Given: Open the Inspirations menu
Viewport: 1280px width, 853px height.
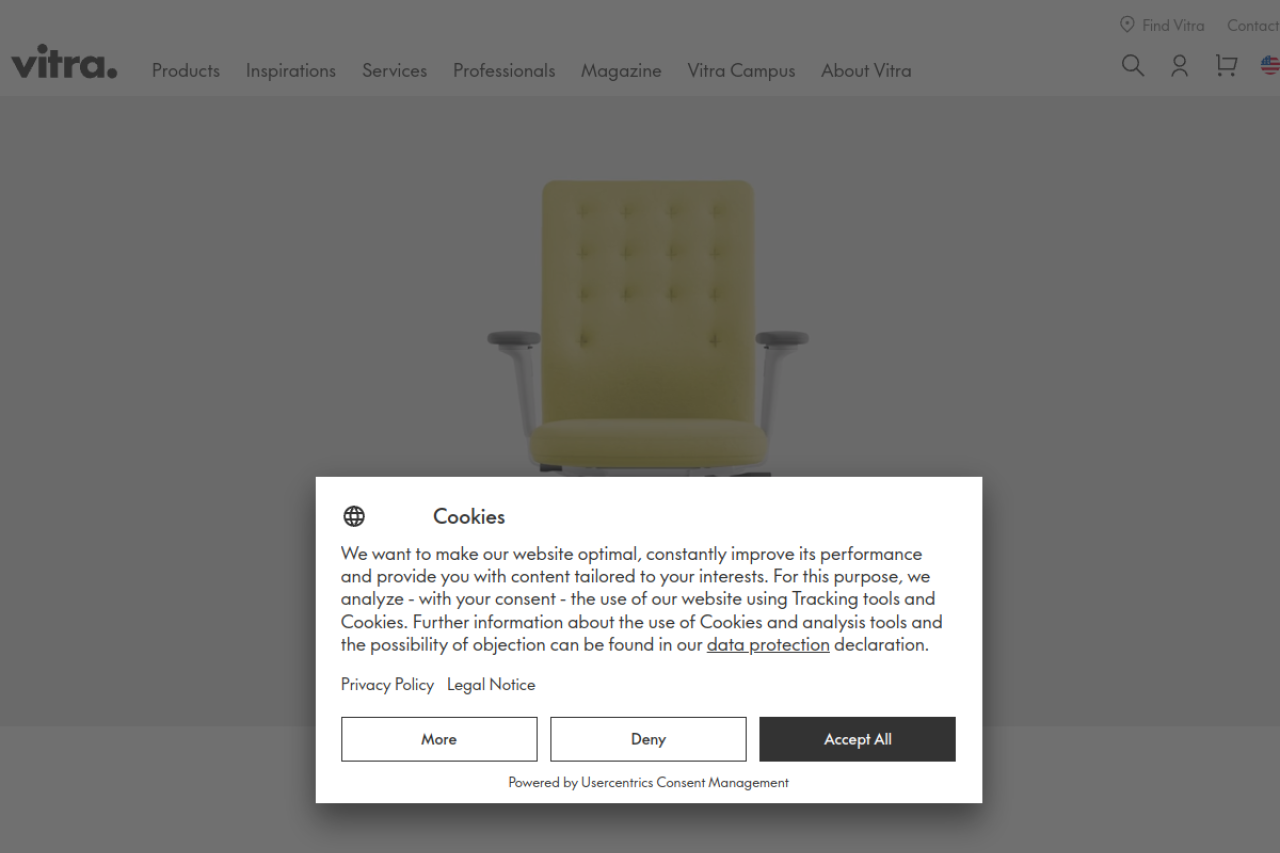Looking at the screenshot, I should point(291,71).
